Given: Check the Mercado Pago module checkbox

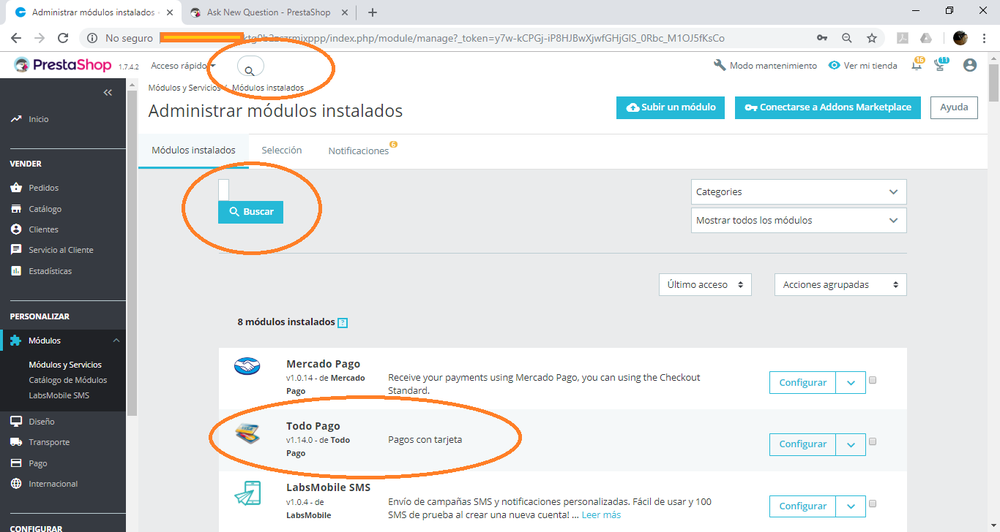Looking at the screenshot, I should 872,380.
